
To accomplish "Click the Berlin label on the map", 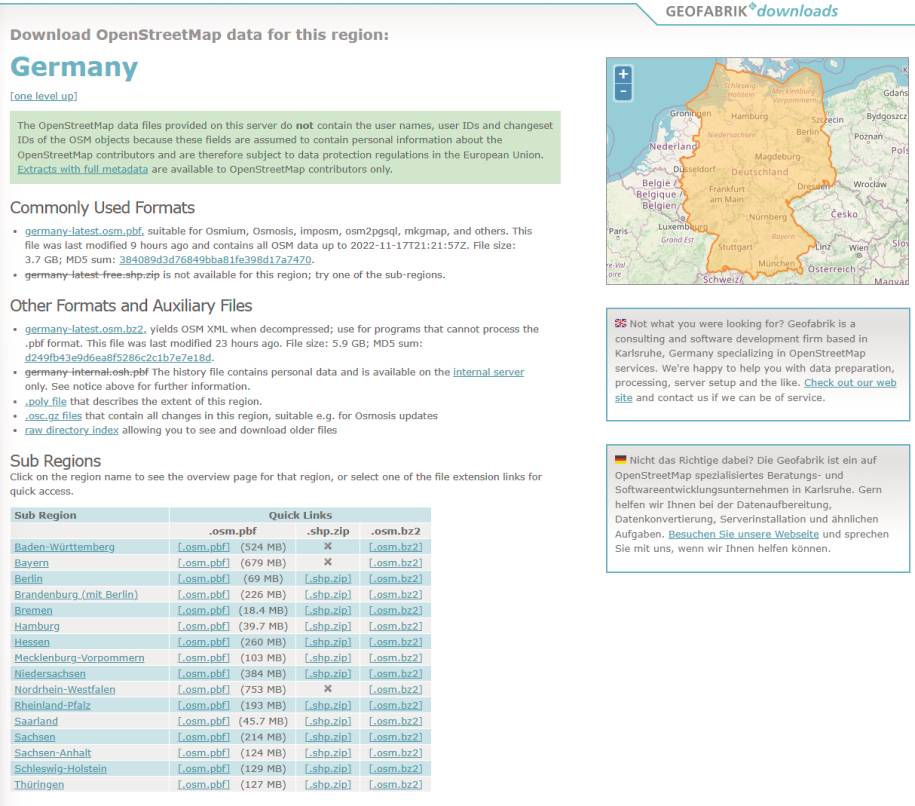I will pyautogui.click(x=808, y=132).
